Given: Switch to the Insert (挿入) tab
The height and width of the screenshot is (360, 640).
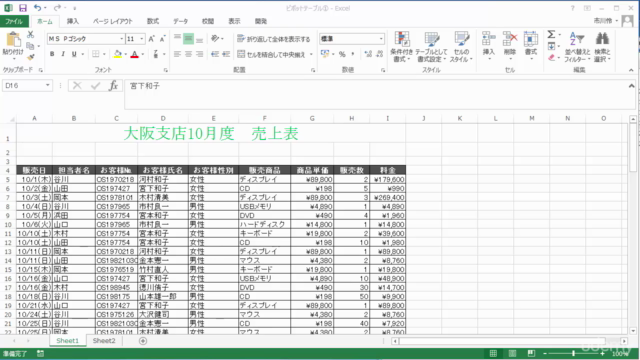Looking at the screenshot, I should pyautogui.click(x=73, y=21).
